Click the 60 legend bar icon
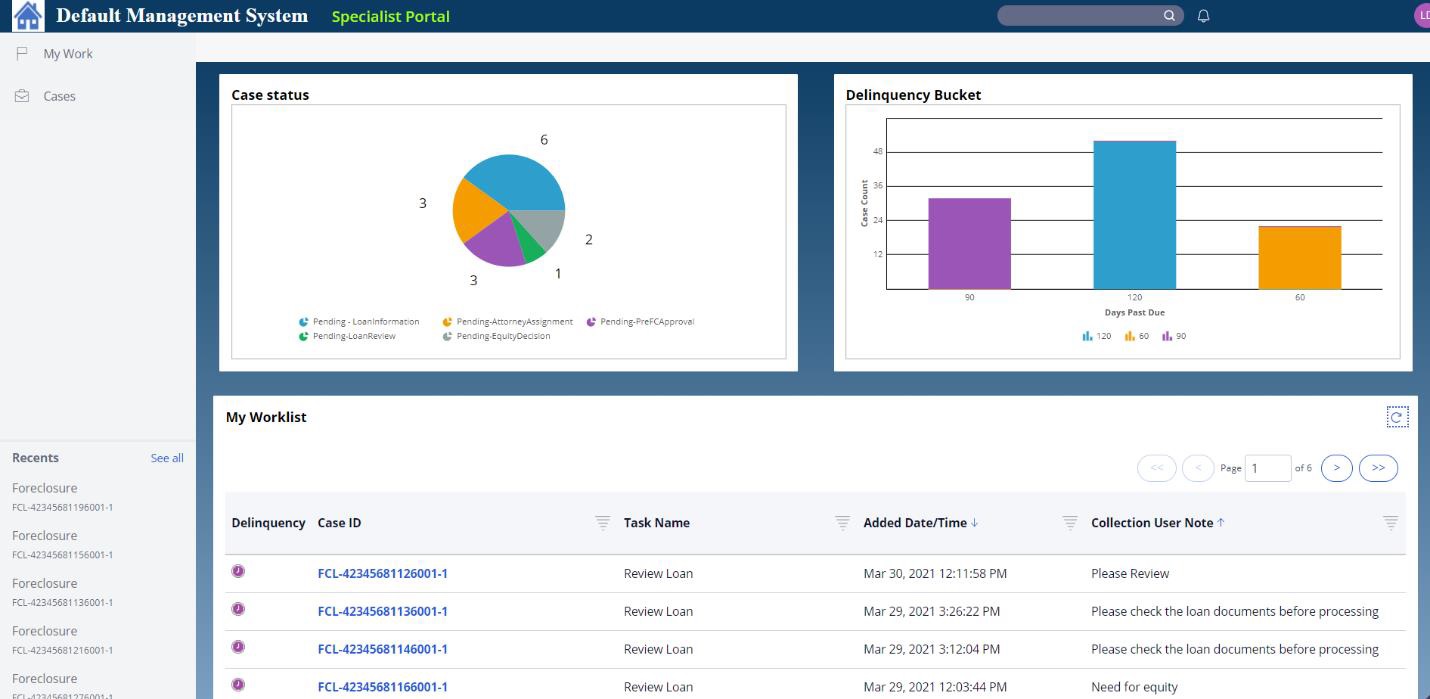 1129,336
